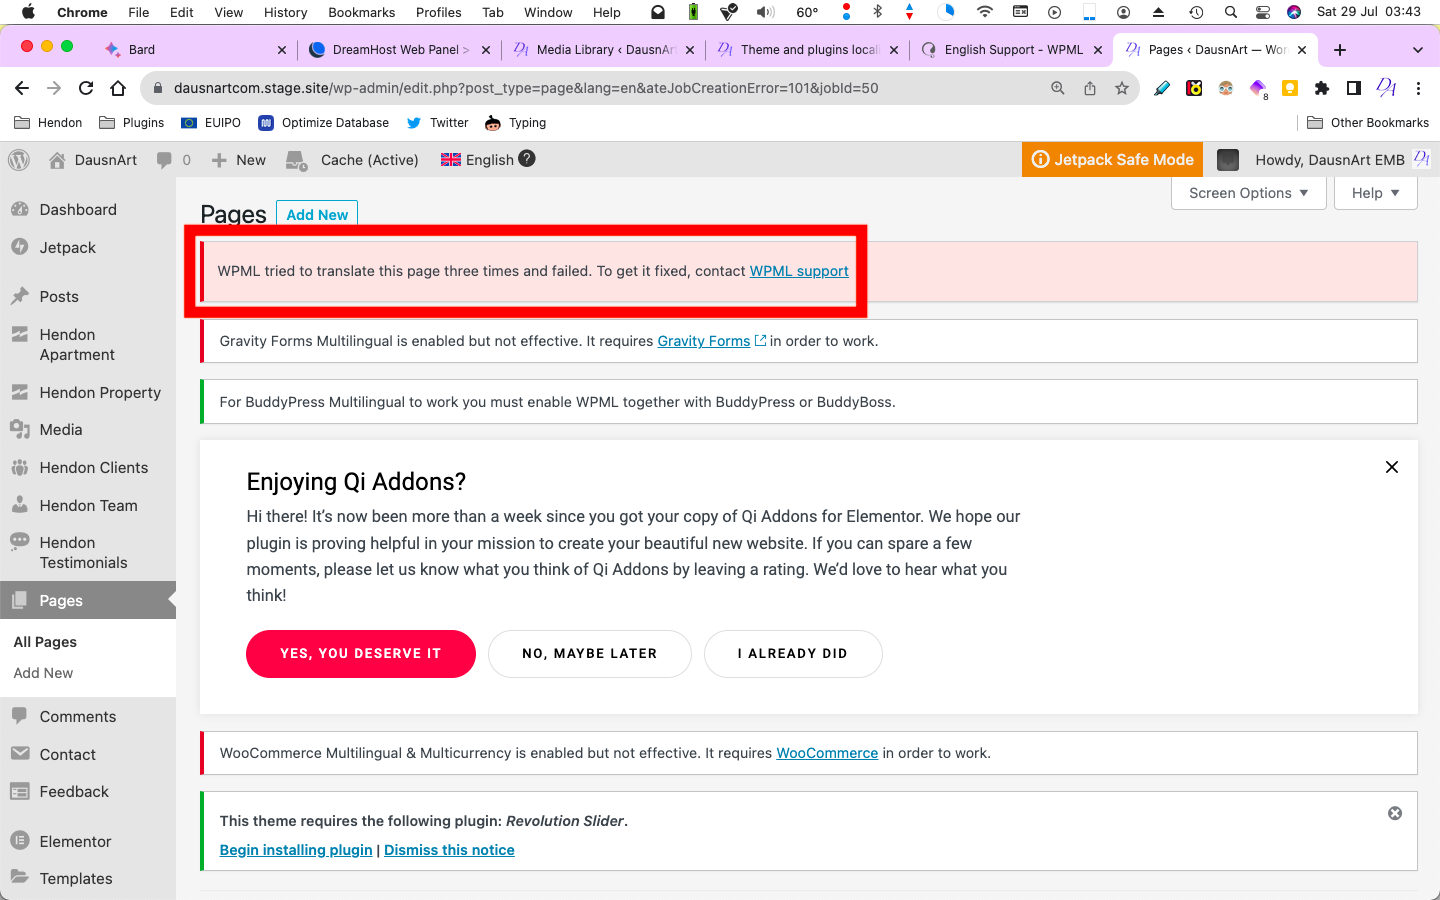
Task: Expand the Help dropdown
Action: (x=1376, y=193)
